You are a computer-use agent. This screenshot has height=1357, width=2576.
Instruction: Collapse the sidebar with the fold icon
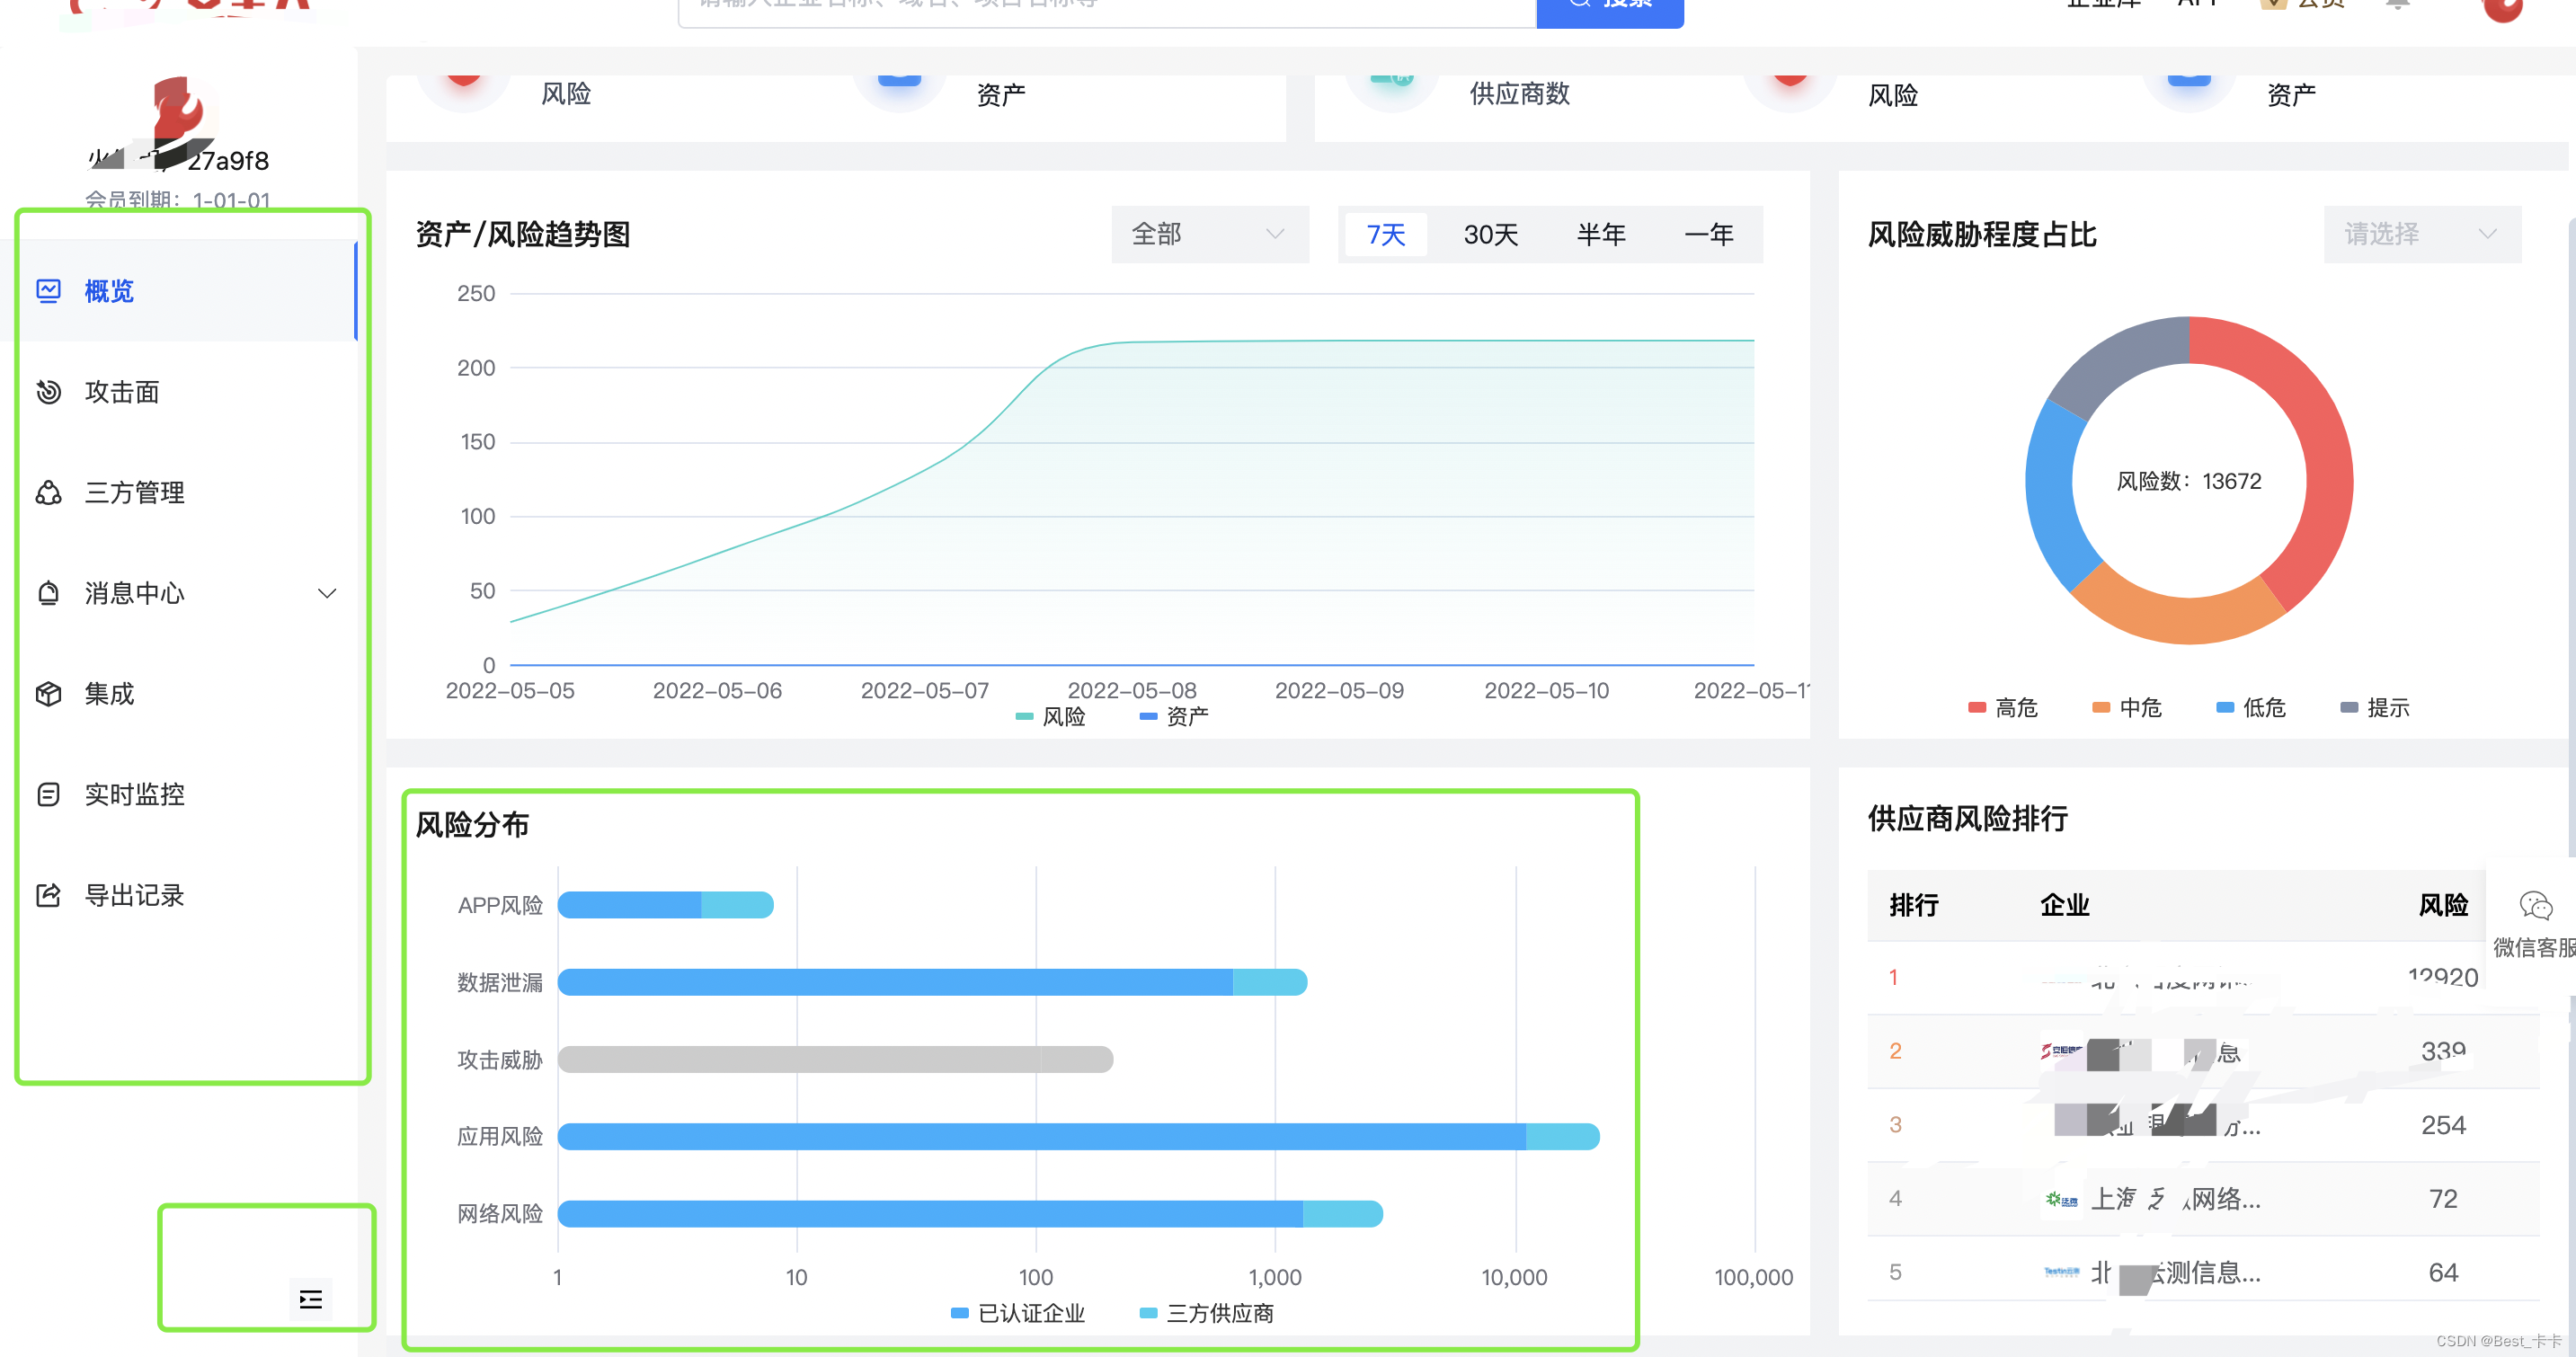[311, 1299]
